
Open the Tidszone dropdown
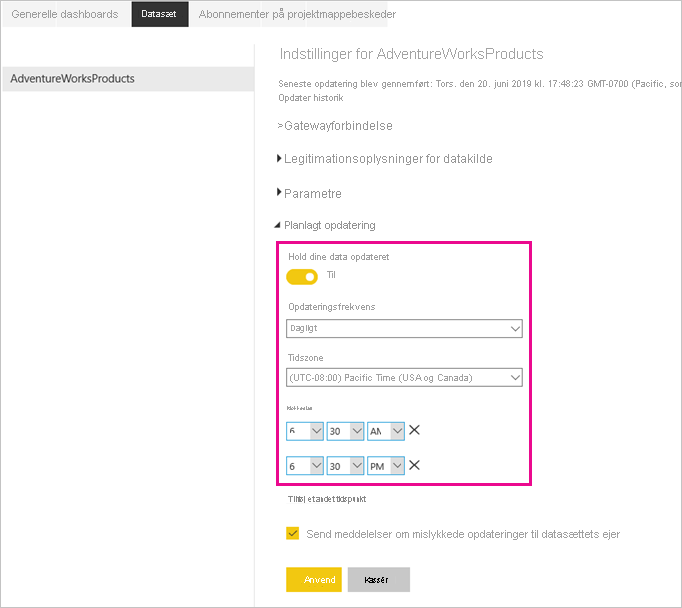(x=404, y=377)
